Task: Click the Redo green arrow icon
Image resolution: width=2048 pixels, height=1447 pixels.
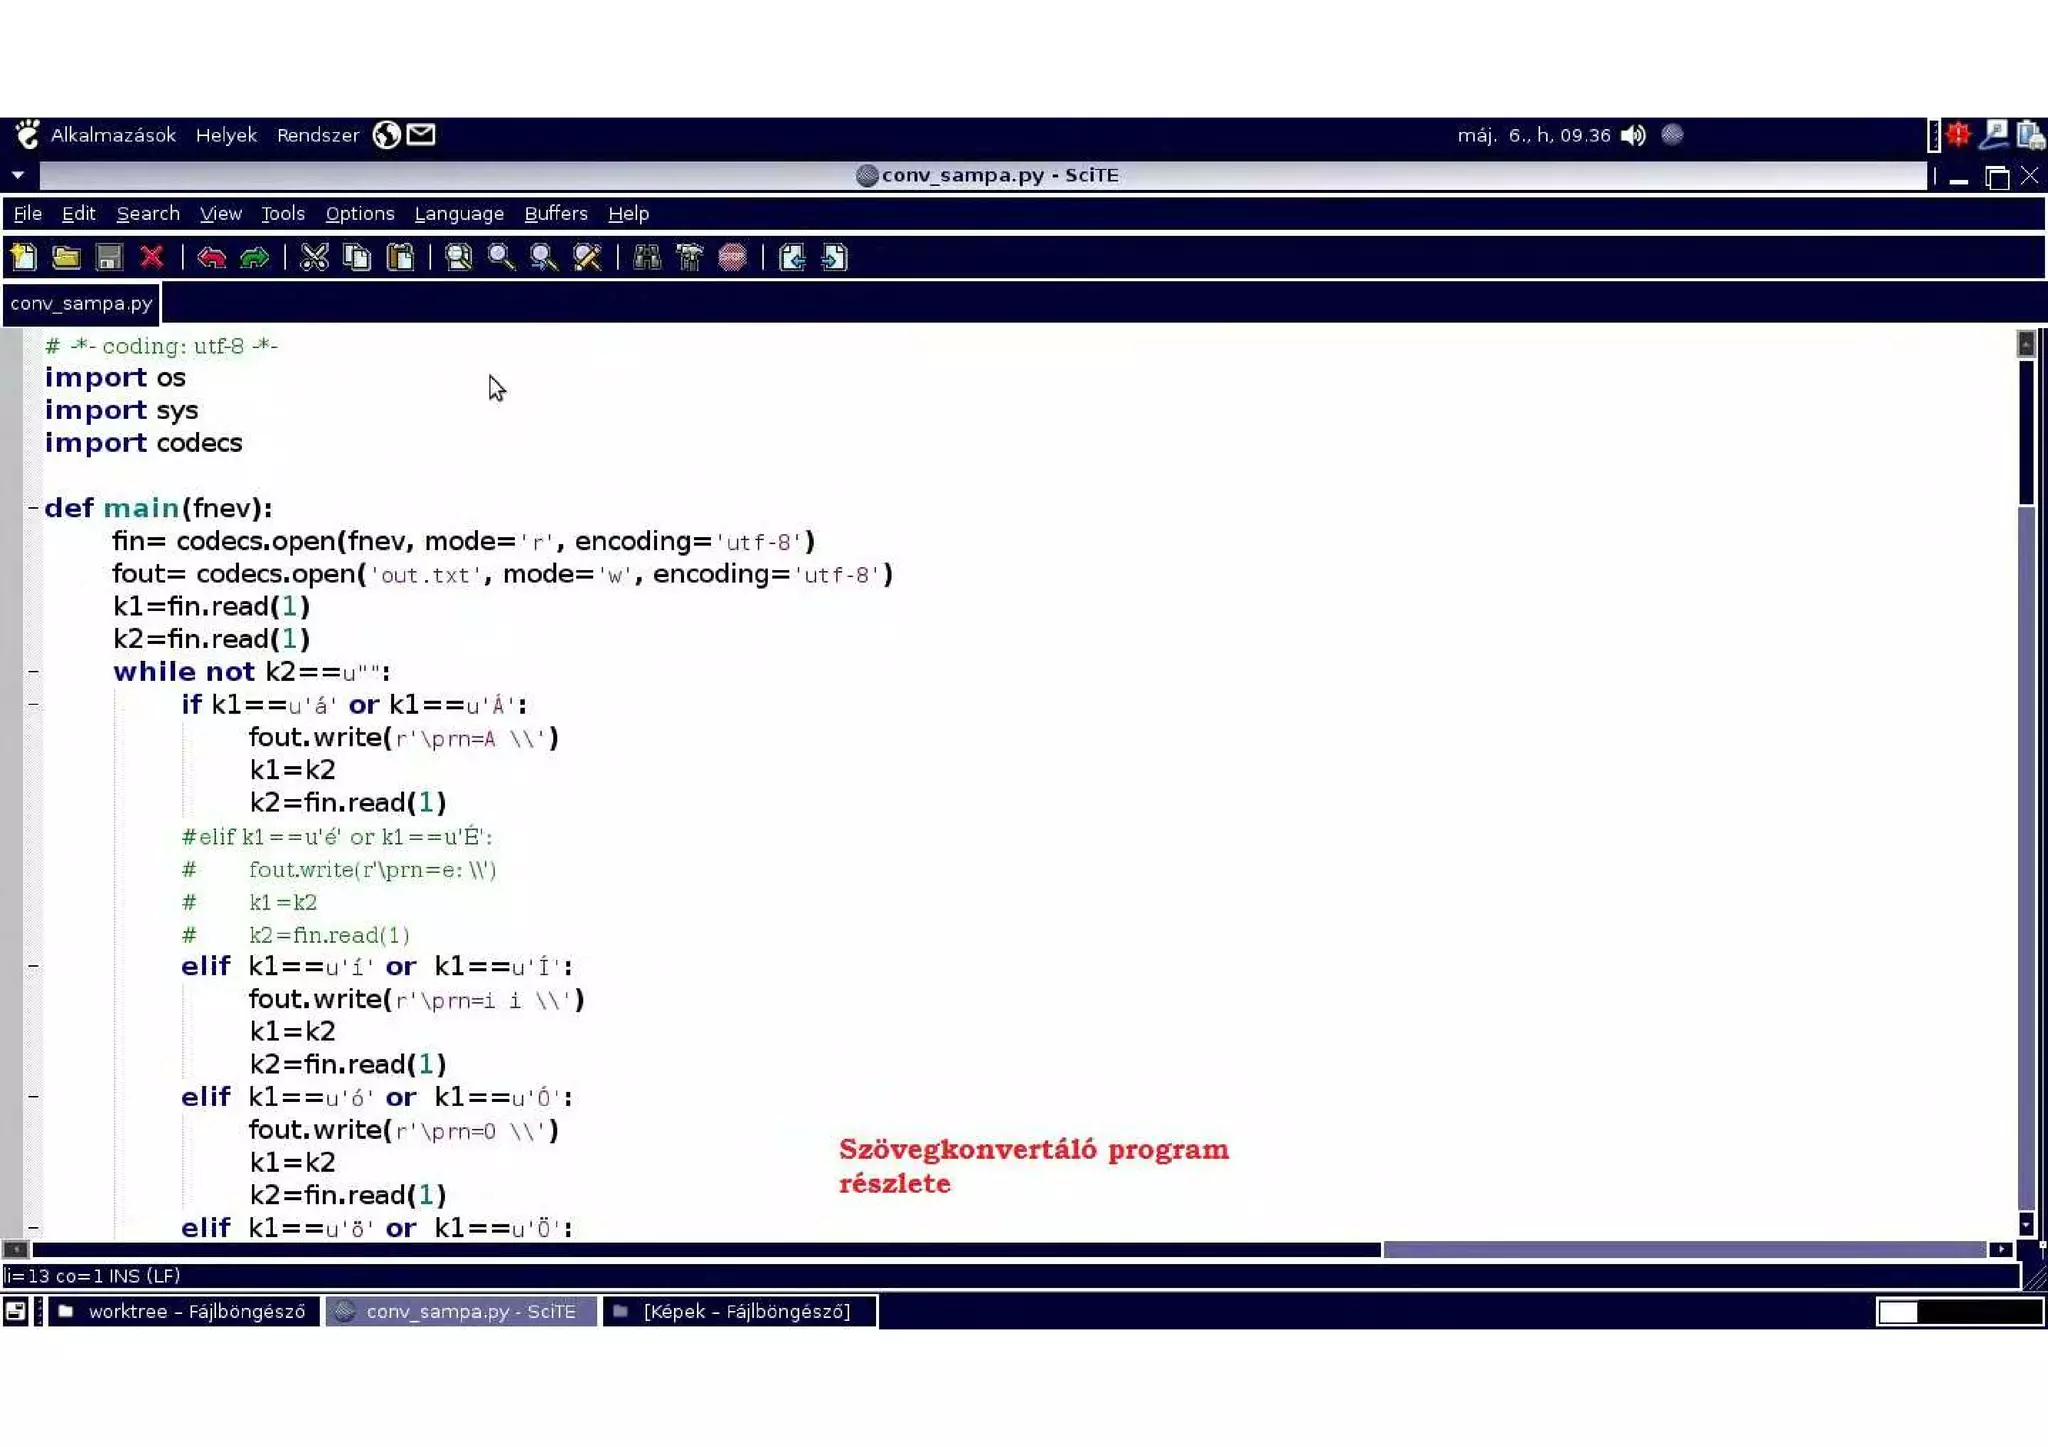Action: (255, 258)
